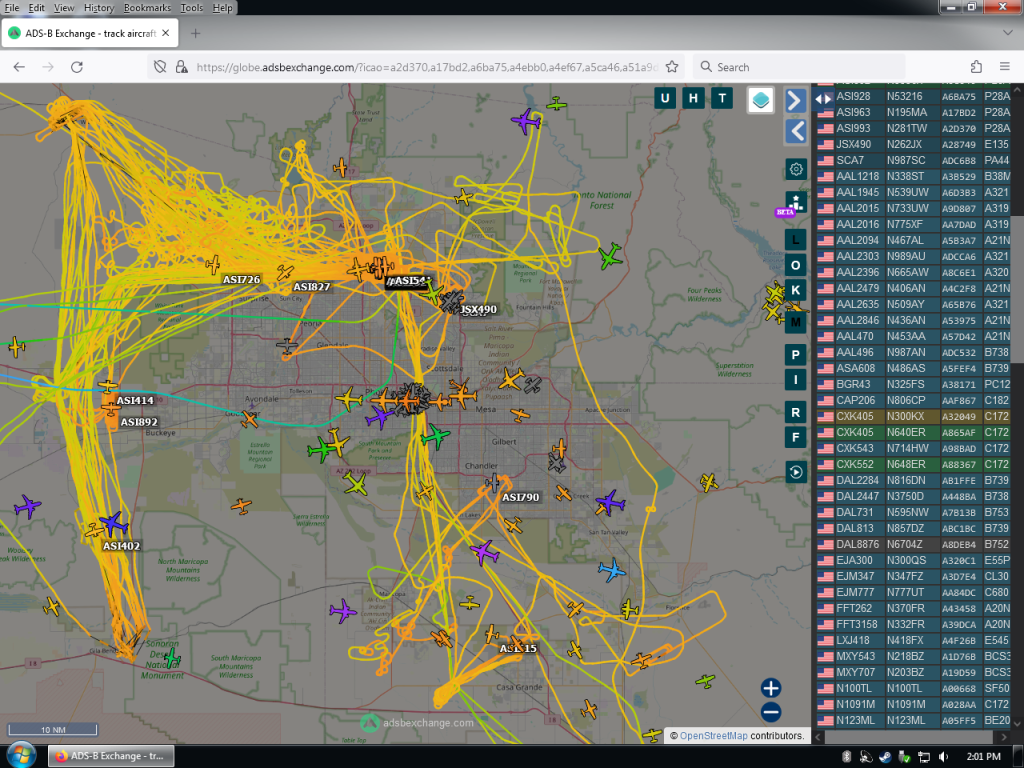This screenshot has height=768, width=1024.
Task: Reload the current page
Action: (77, 67)
